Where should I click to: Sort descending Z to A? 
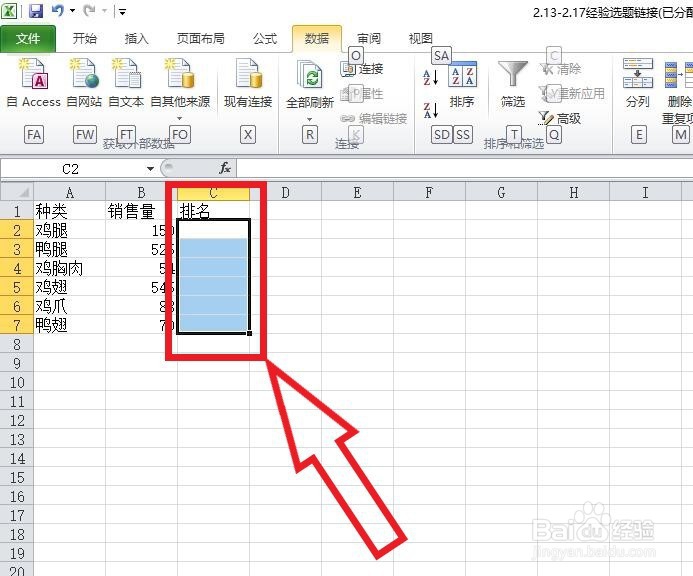click(430, 110)
